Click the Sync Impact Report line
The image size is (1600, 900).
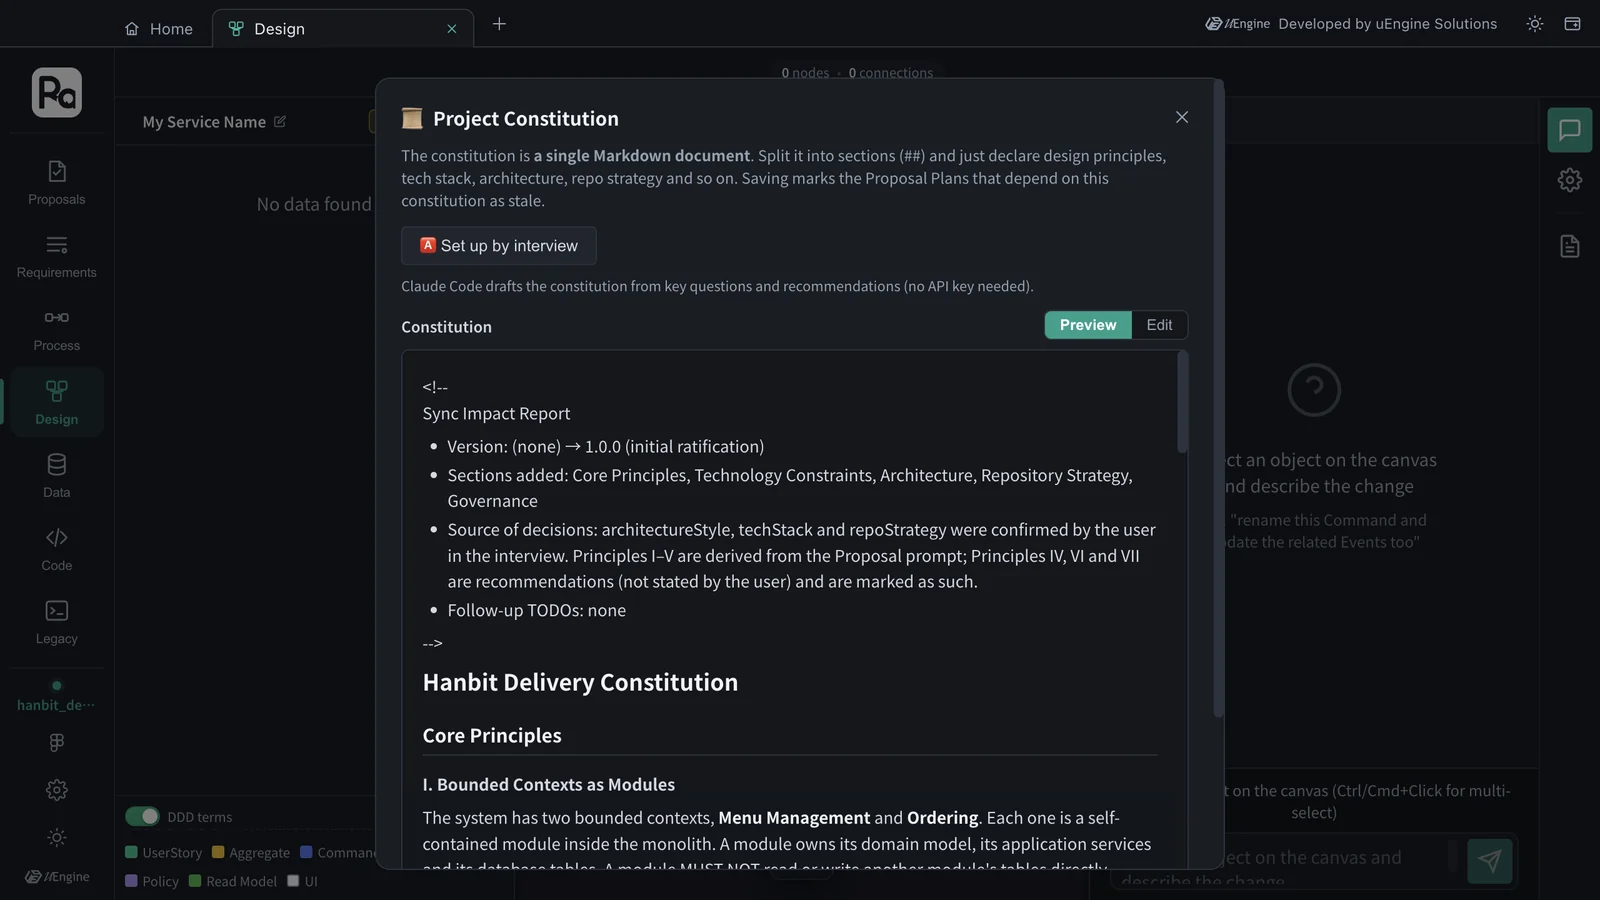[x=496, y=413]
